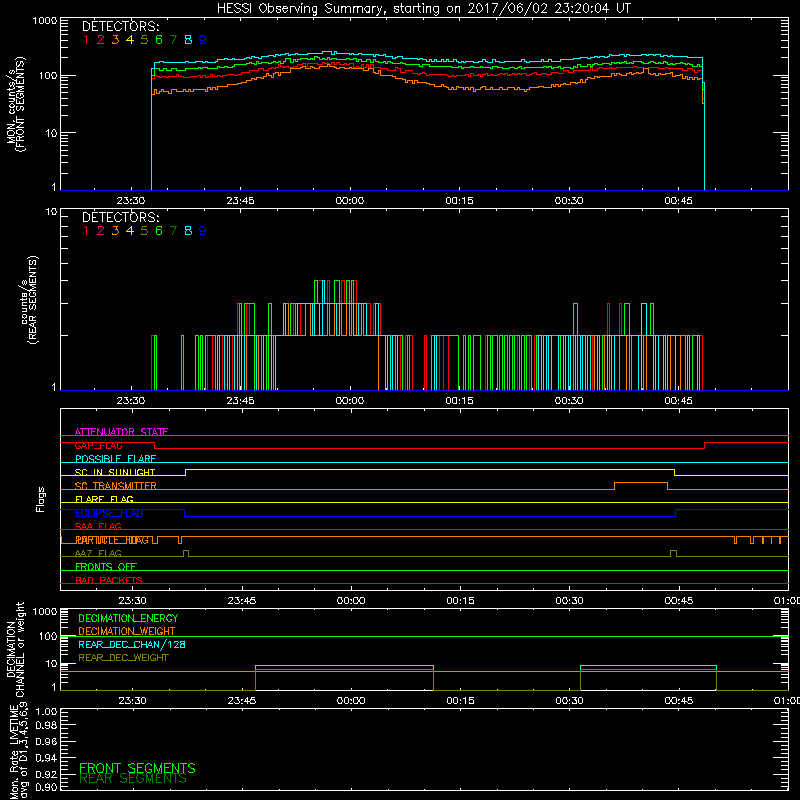Click the DECIMATION_ENERGY legend entry
The width and height of the screenshot is (800, 800).
pyautogui.click(x=128, y=618)
